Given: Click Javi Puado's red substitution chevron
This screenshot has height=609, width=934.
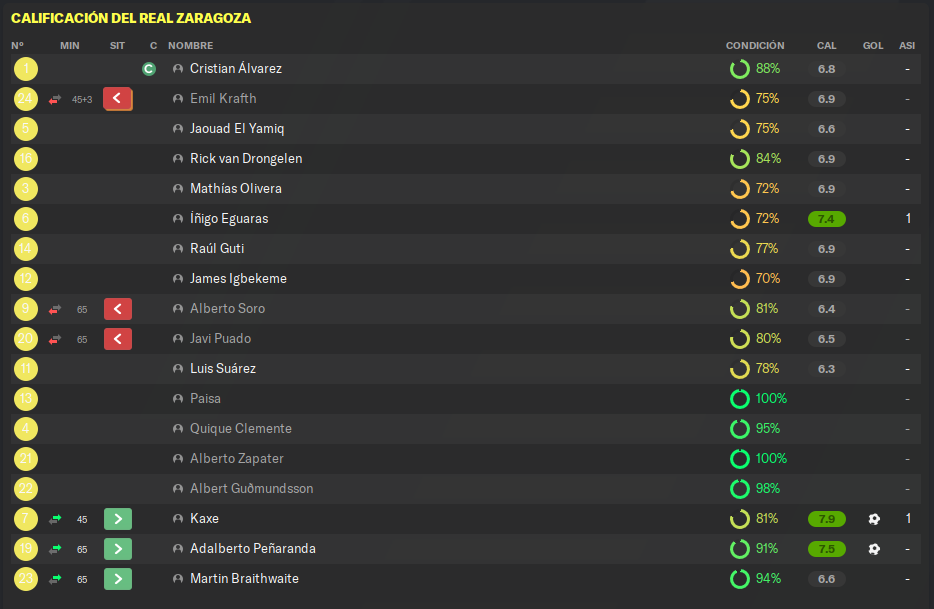Looking at the screenshot, I should click(x=118, y=339).
